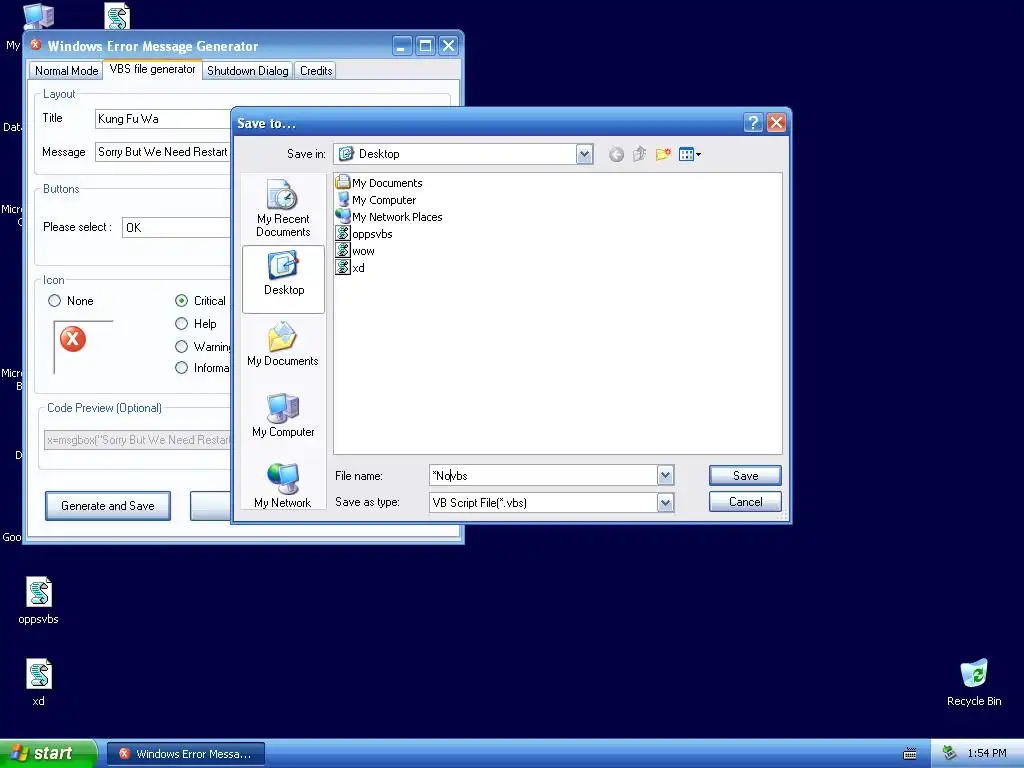Click the Help question mark in Save dialog
This screenshot has height=768, width=1024.
[752, 123]
